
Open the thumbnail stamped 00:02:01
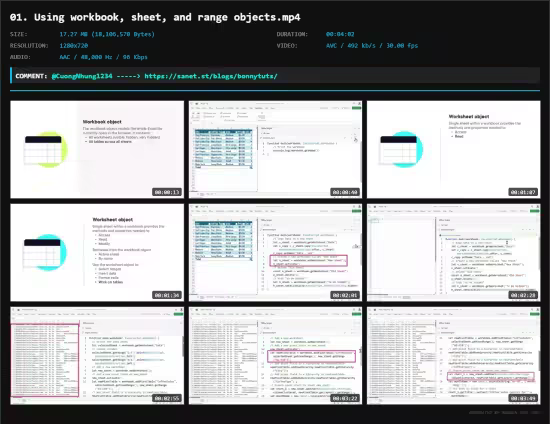point(275,253)
